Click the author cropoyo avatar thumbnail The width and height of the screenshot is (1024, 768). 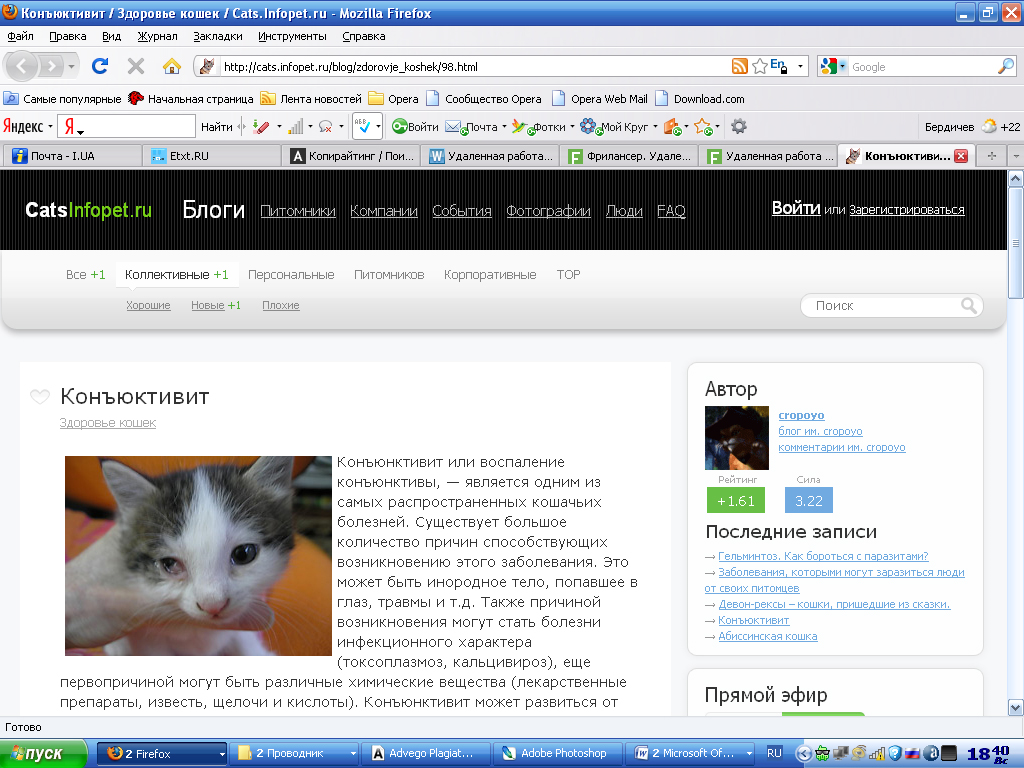pos(737,438)
